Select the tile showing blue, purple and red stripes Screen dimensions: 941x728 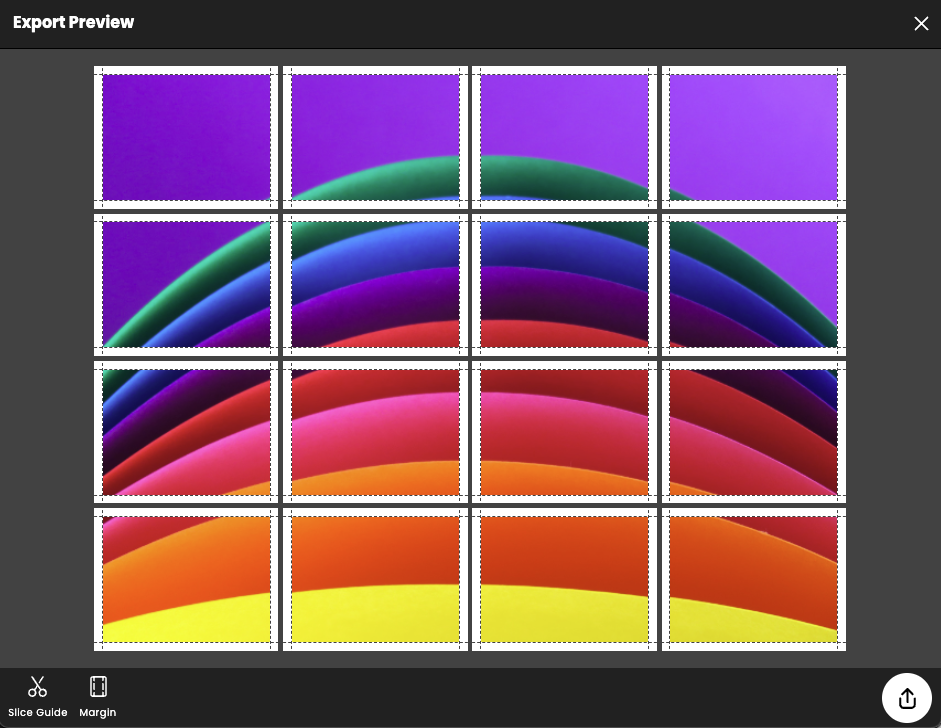pos(374,283)
